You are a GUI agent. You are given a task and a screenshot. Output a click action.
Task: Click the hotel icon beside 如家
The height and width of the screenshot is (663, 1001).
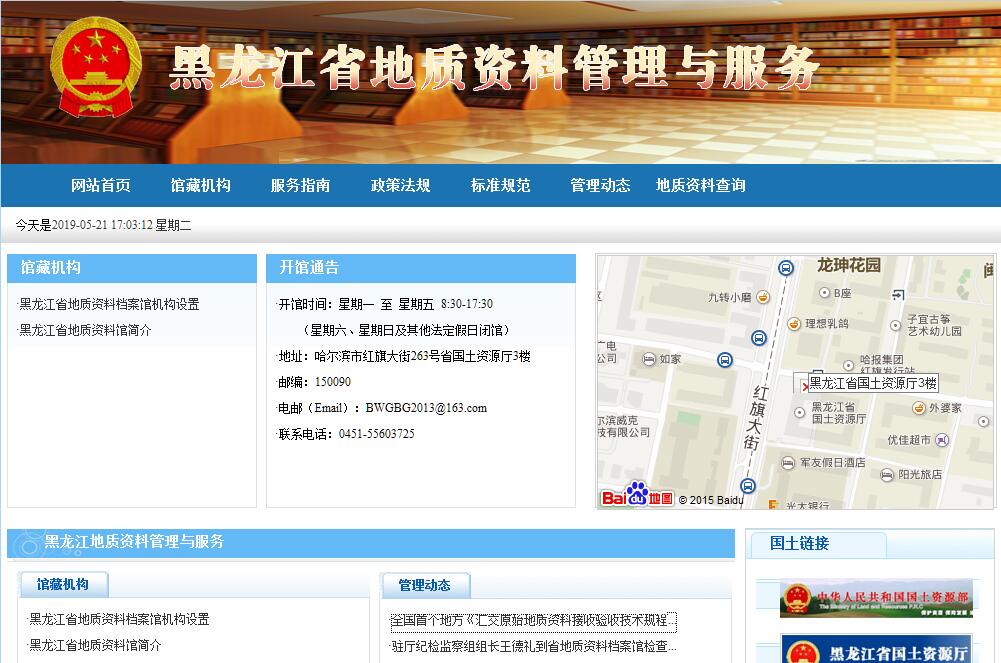pyautogui.click(x=649, y=359)
